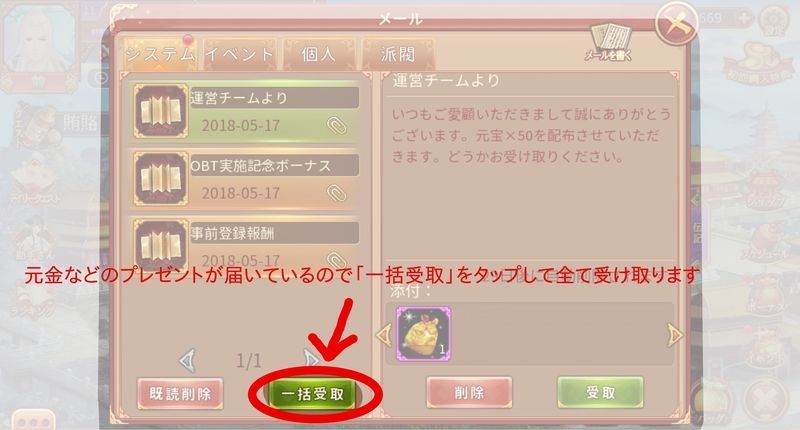Click the gold pouch attachment item

point(423,334)
